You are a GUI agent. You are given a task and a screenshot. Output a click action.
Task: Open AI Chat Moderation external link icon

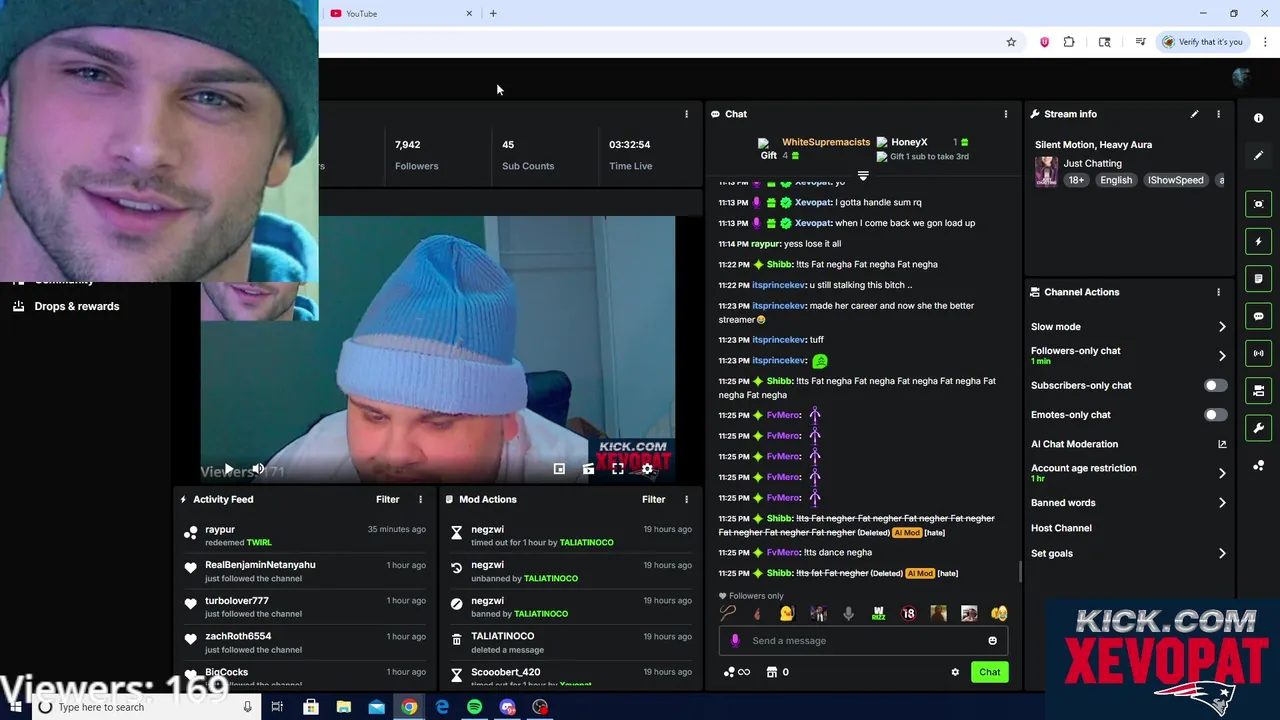pos(1222,444)
